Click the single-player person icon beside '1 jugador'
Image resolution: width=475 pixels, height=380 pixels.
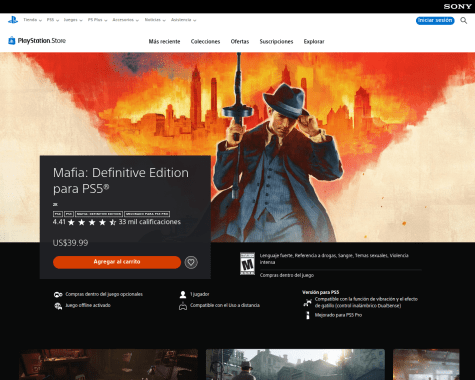click(183, 294)
